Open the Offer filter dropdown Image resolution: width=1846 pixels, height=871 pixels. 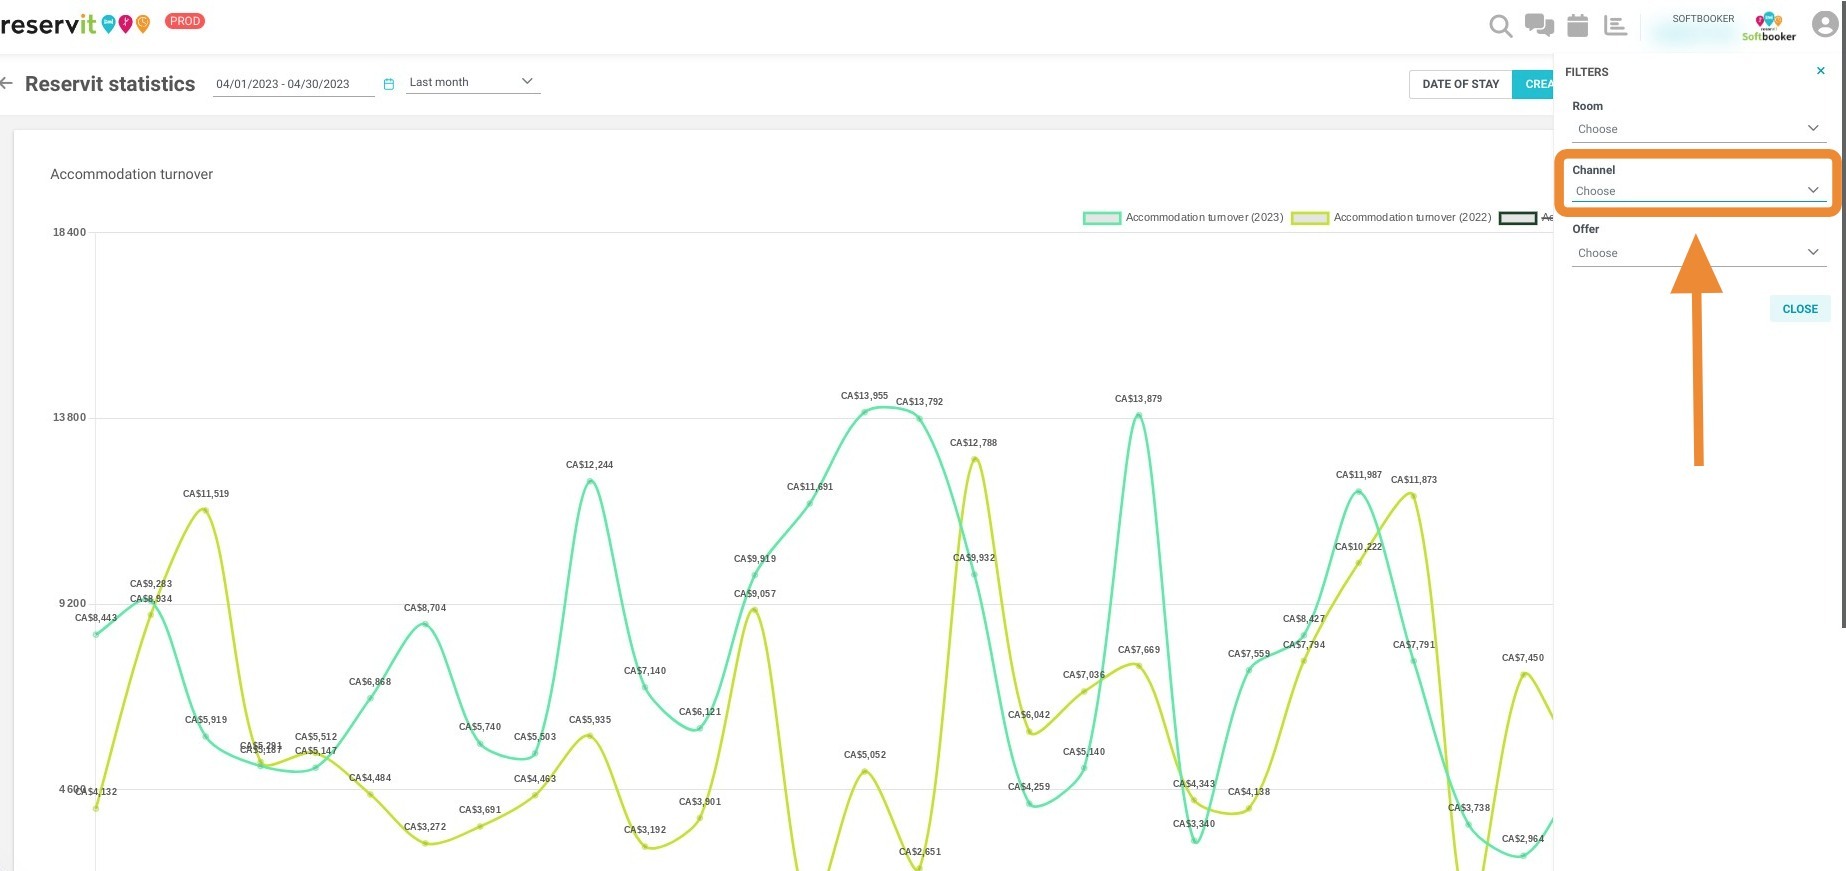coord(1699,253)
